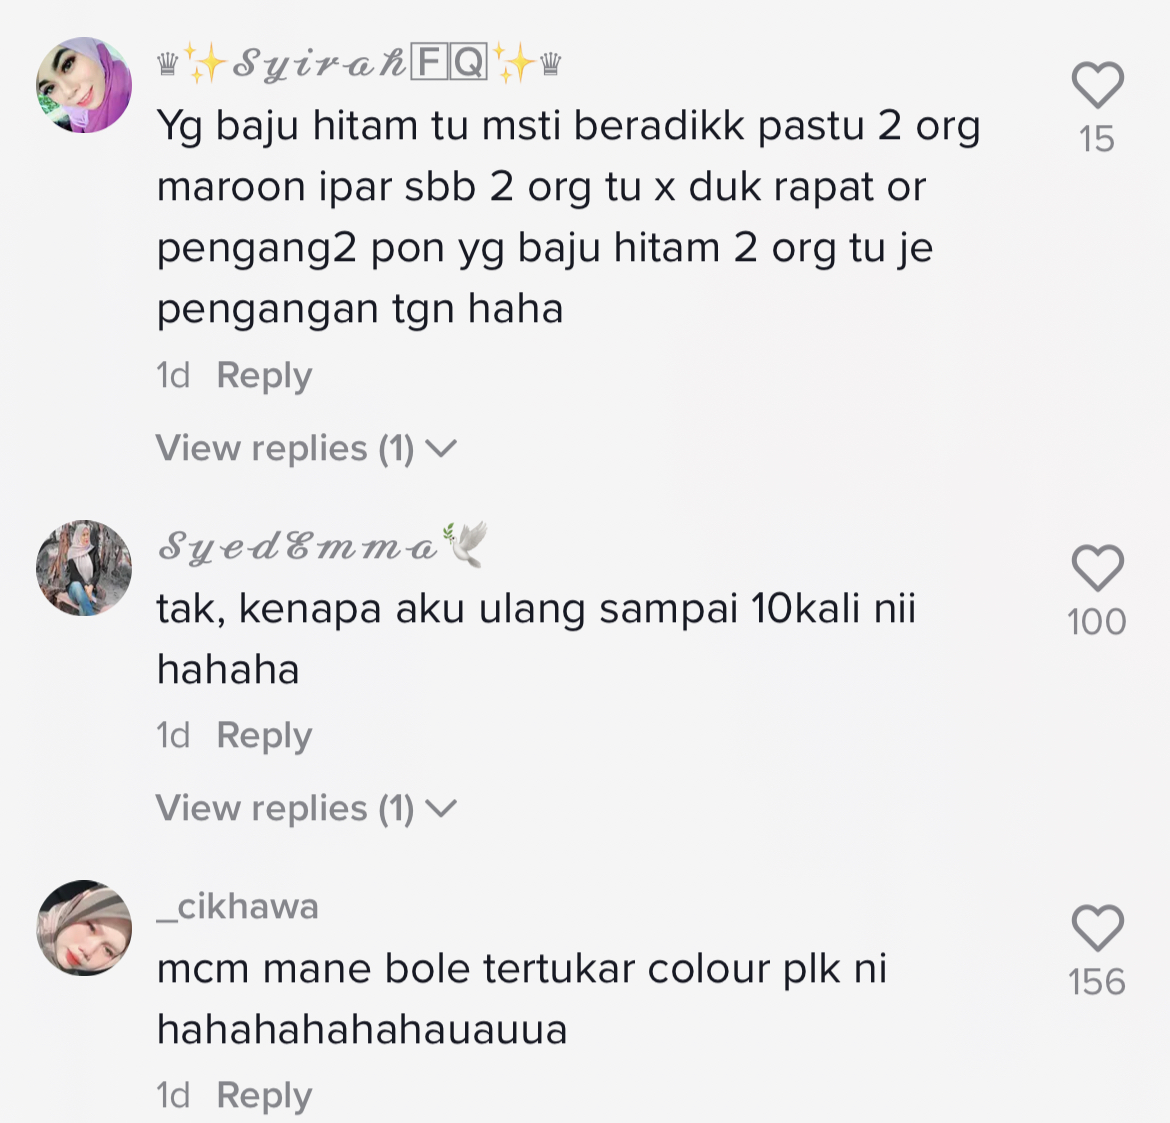Open _cikhawa's profile avatar
This screenshot has height=1123, width=1170.
tap(84, 928)
